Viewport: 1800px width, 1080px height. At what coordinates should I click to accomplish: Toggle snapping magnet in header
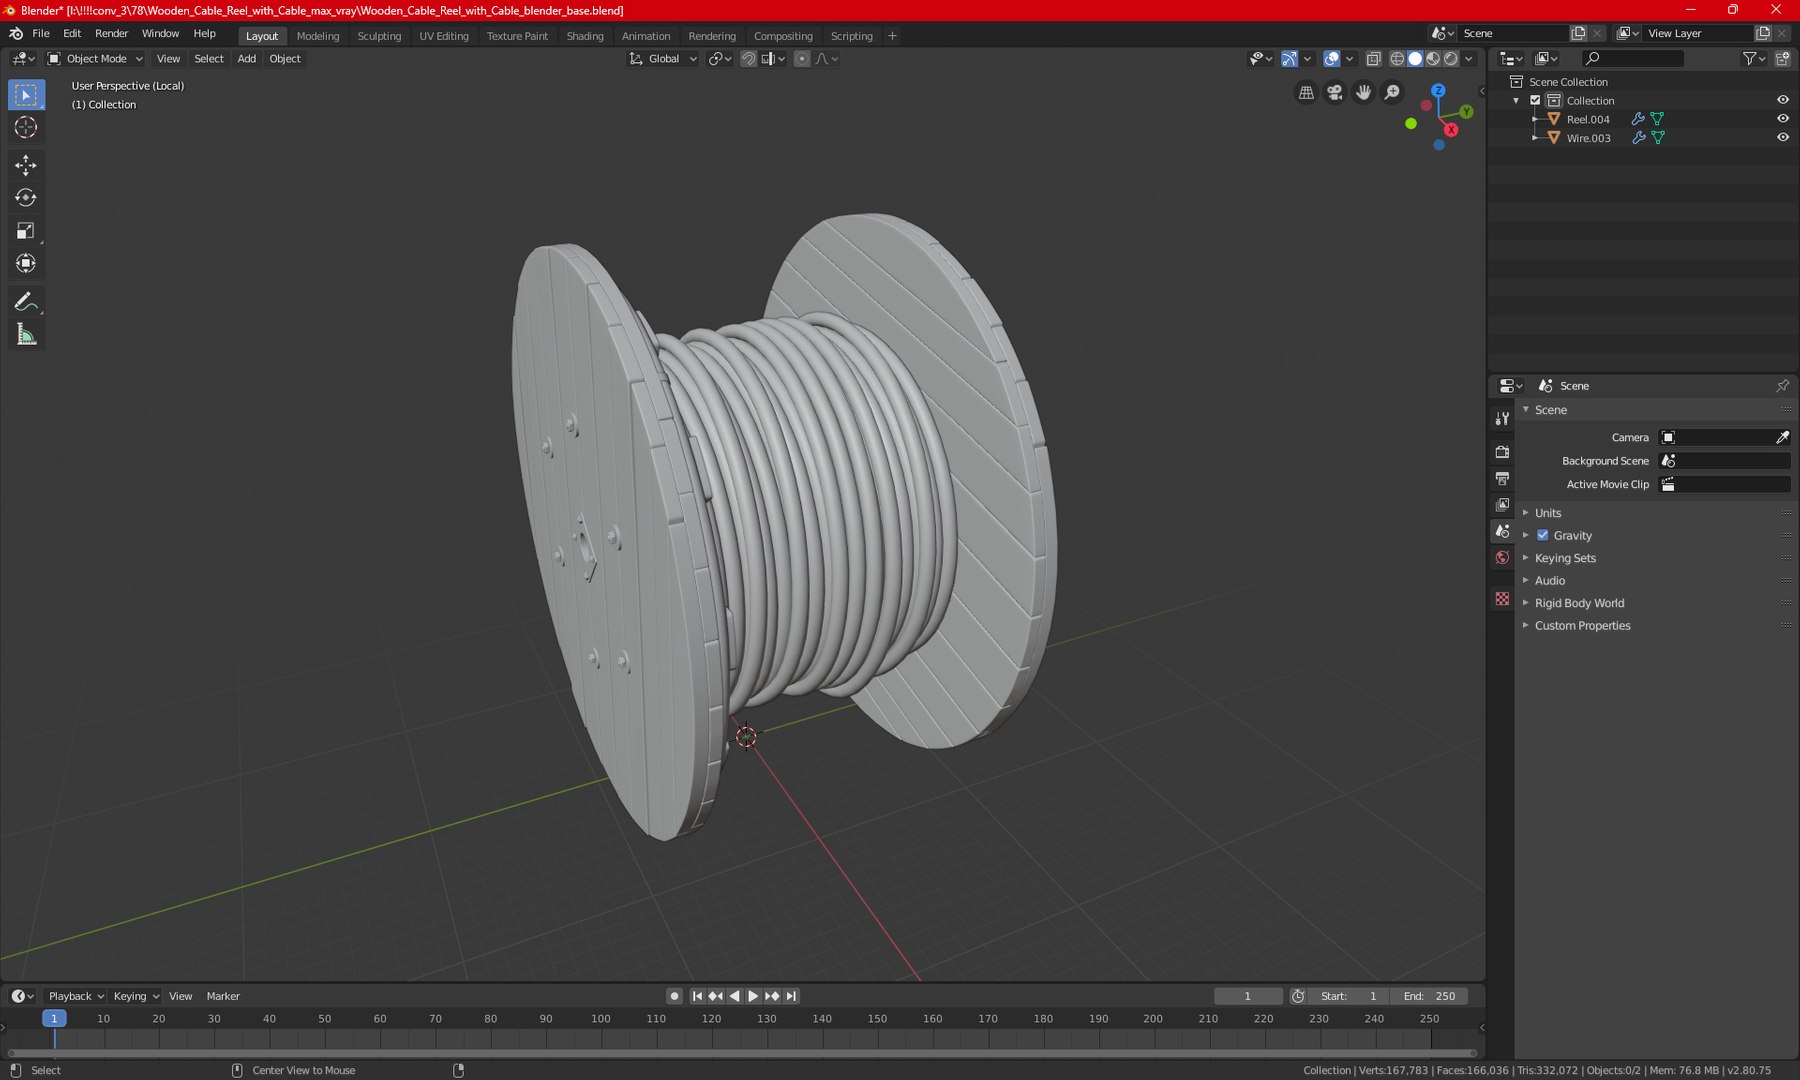(x=748, y=59)
